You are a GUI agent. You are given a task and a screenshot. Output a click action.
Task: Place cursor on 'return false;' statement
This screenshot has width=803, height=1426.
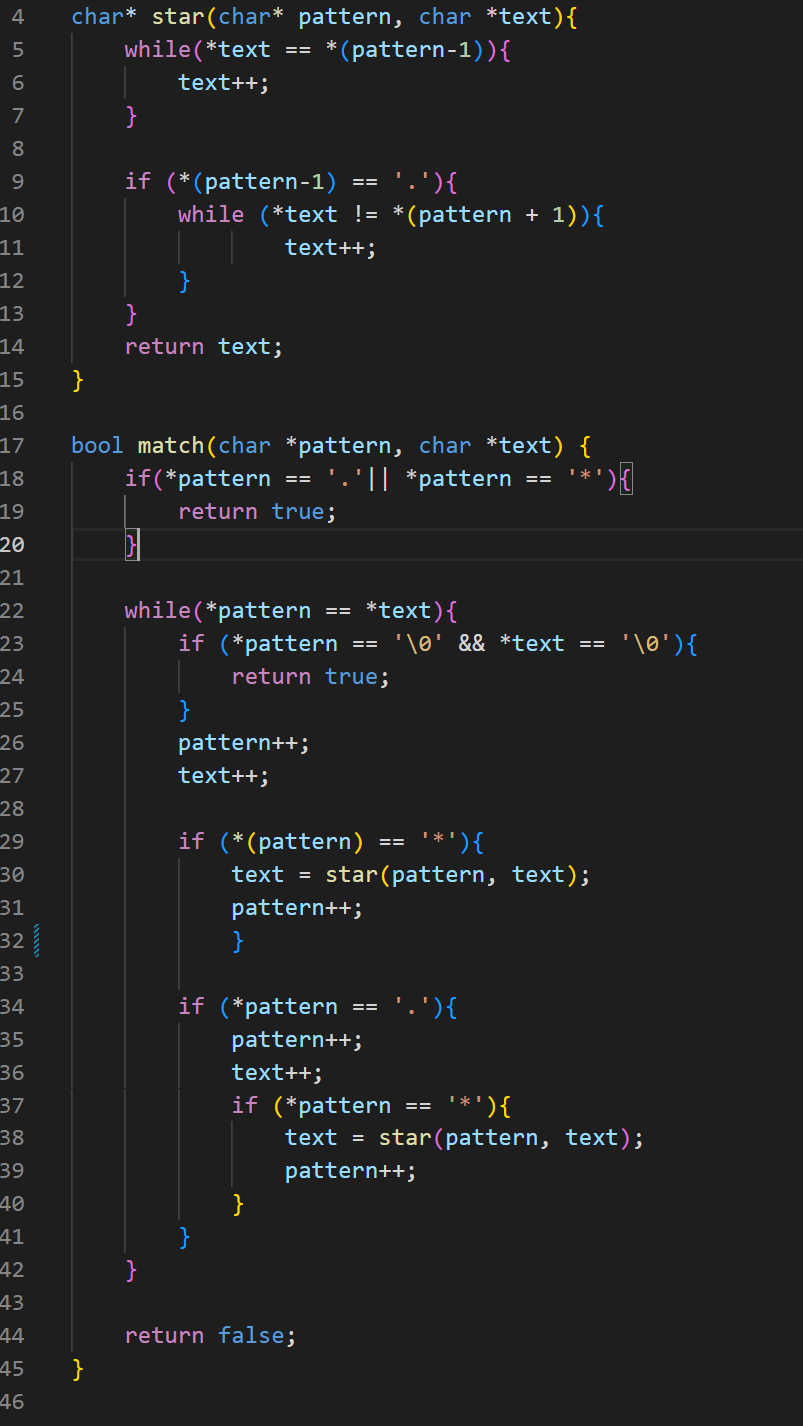click(210, 1336)
